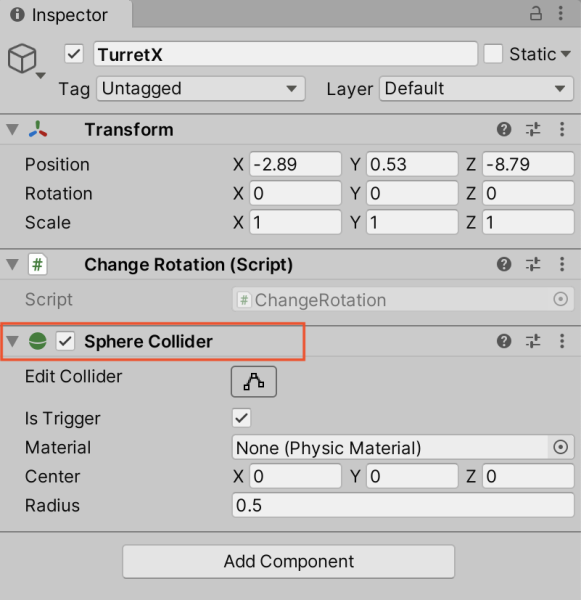Click the Radius input field
The height and width of the screenshot is (600, 581).
point(403,505)
